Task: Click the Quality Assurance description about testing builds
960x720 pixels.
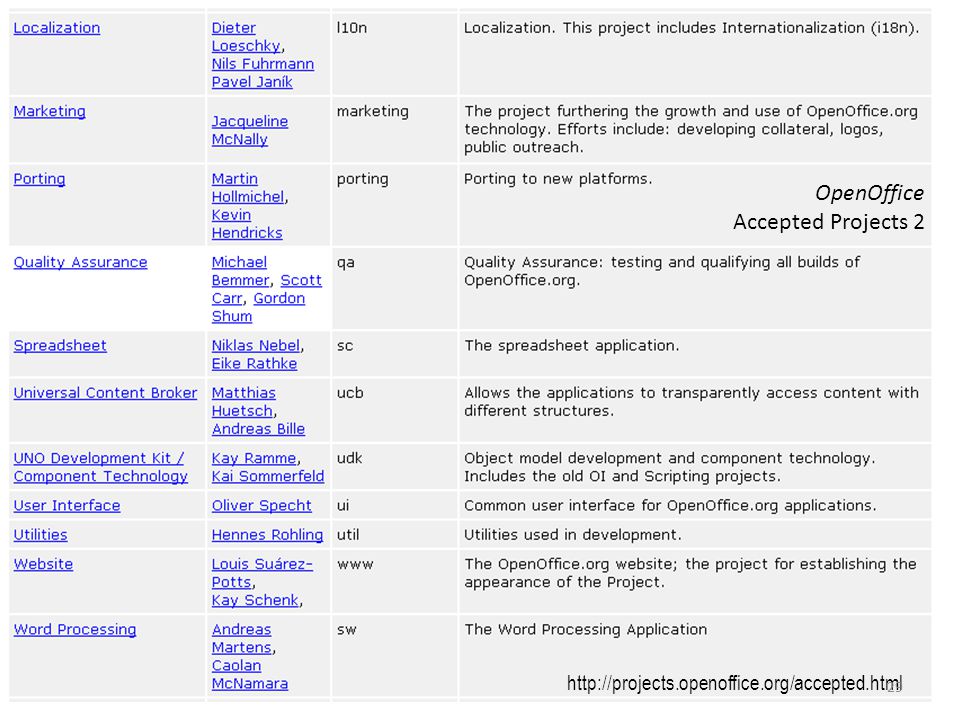Action: (x=662, y=271)
